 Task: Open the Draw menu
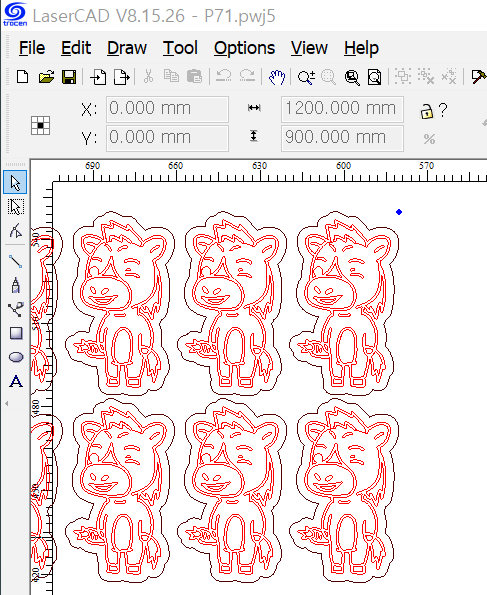click(x=127, y=48)
